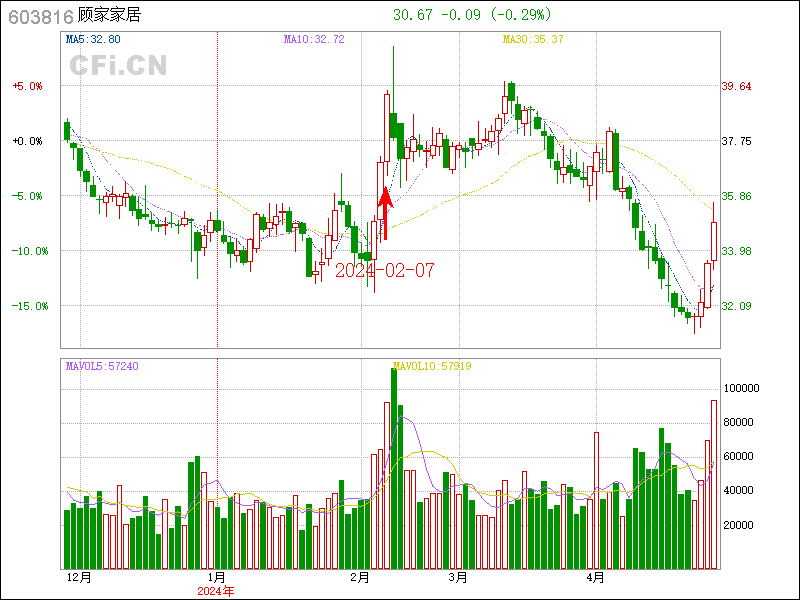Open the 顾家家居 stock name
800x600 pixels.
pos(109,15)
